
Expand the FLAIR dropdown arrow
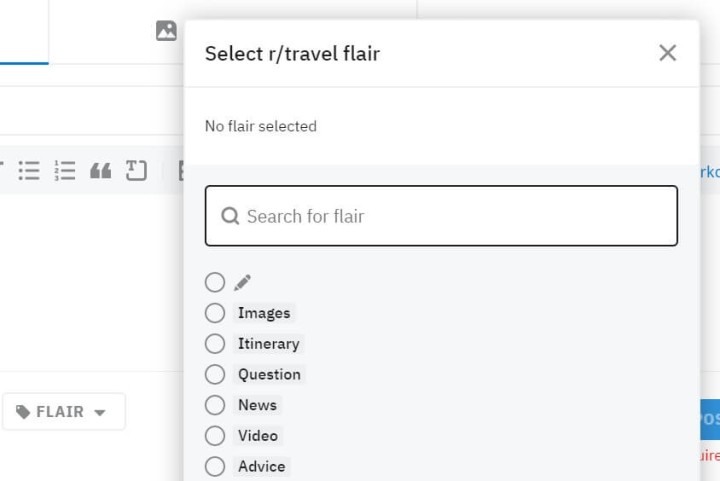100,413
